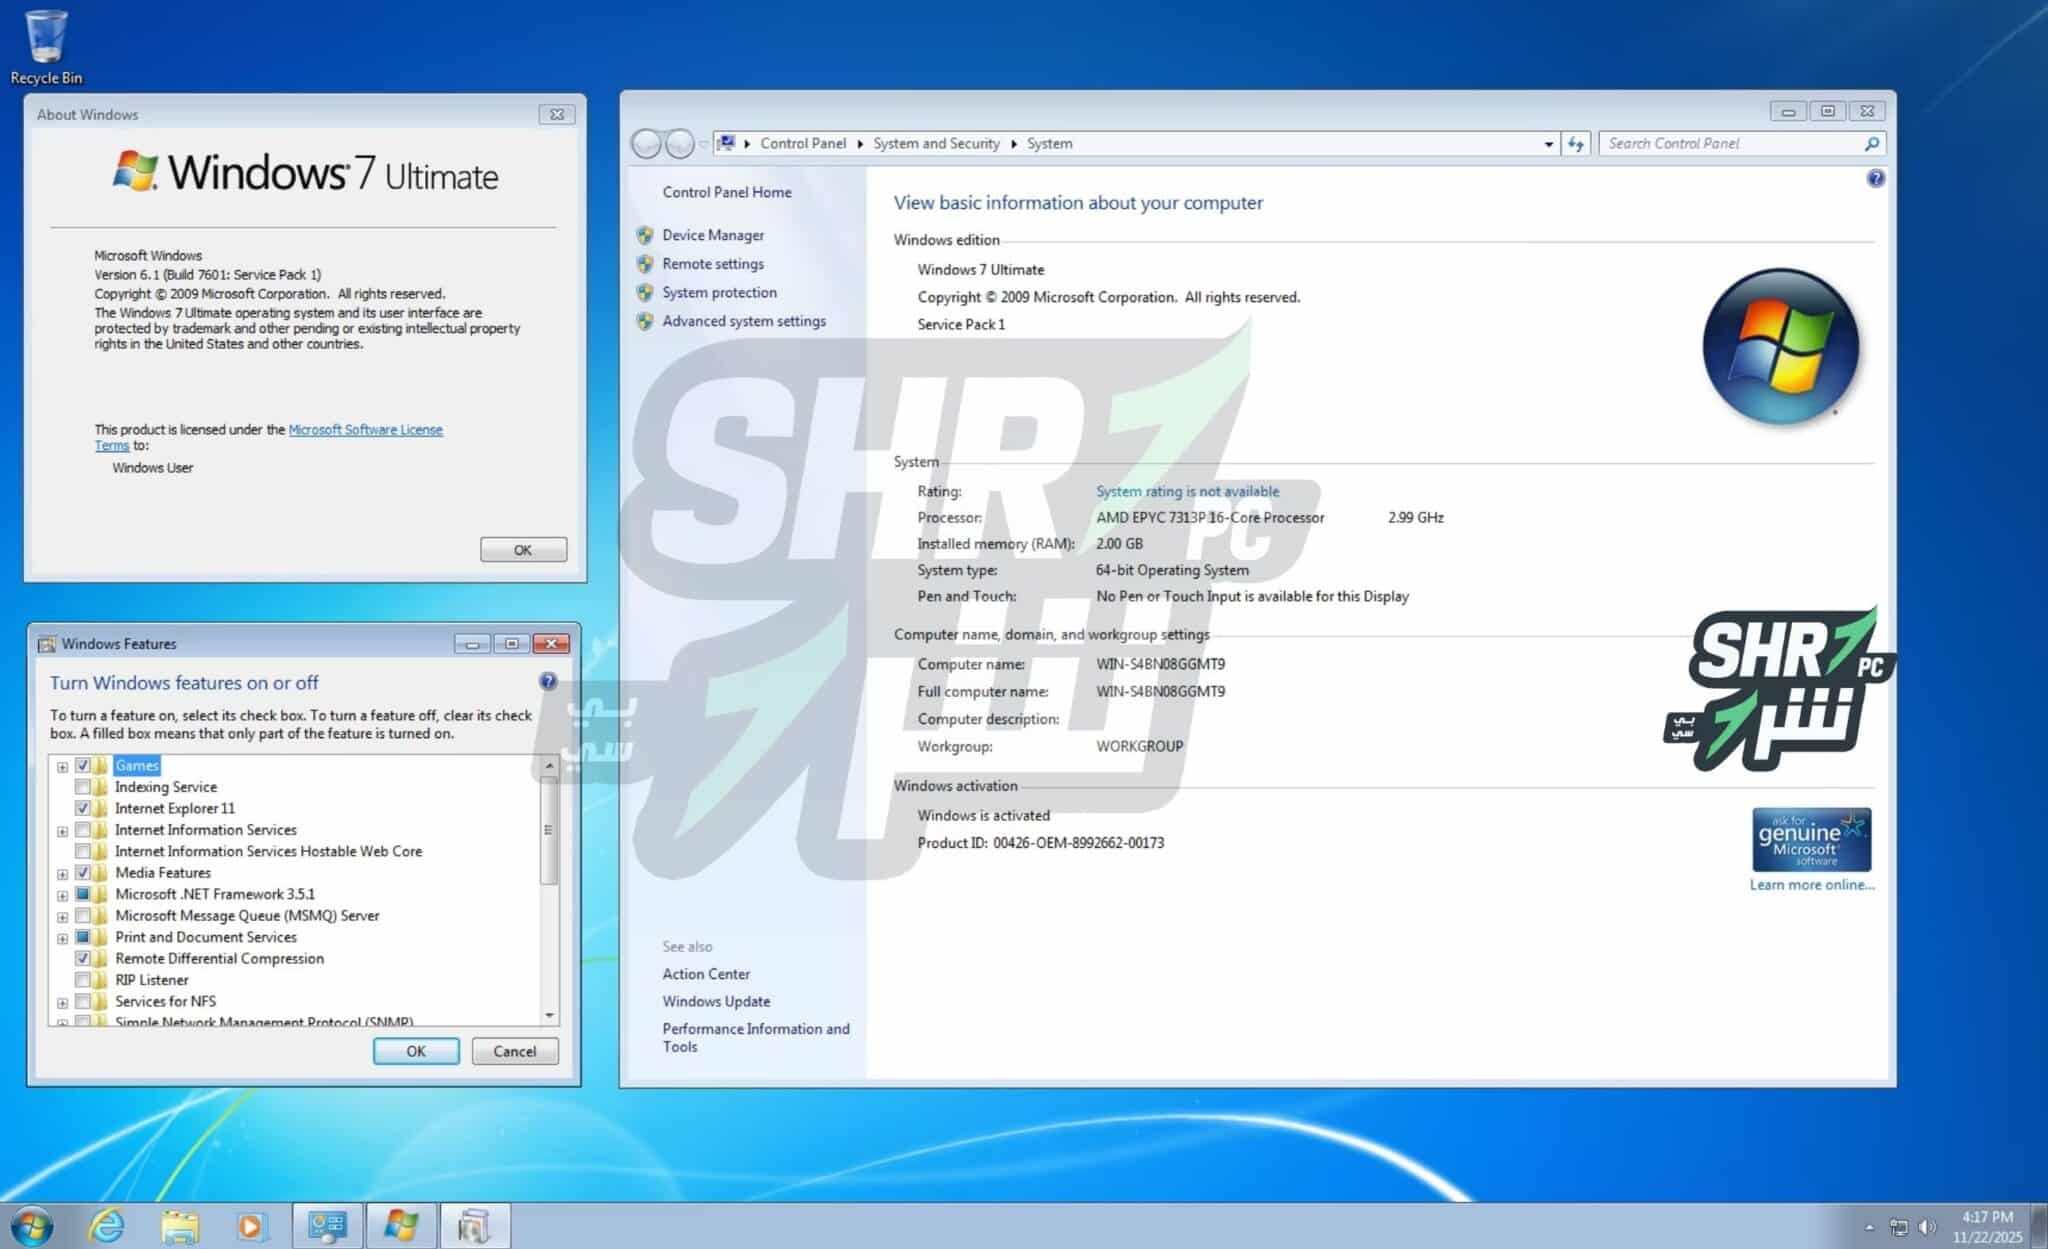Open the address bar dropdown arrow
The height and width of the screenshot is (1249, 2048).
pyautogui.click(x=1549, y=143)
